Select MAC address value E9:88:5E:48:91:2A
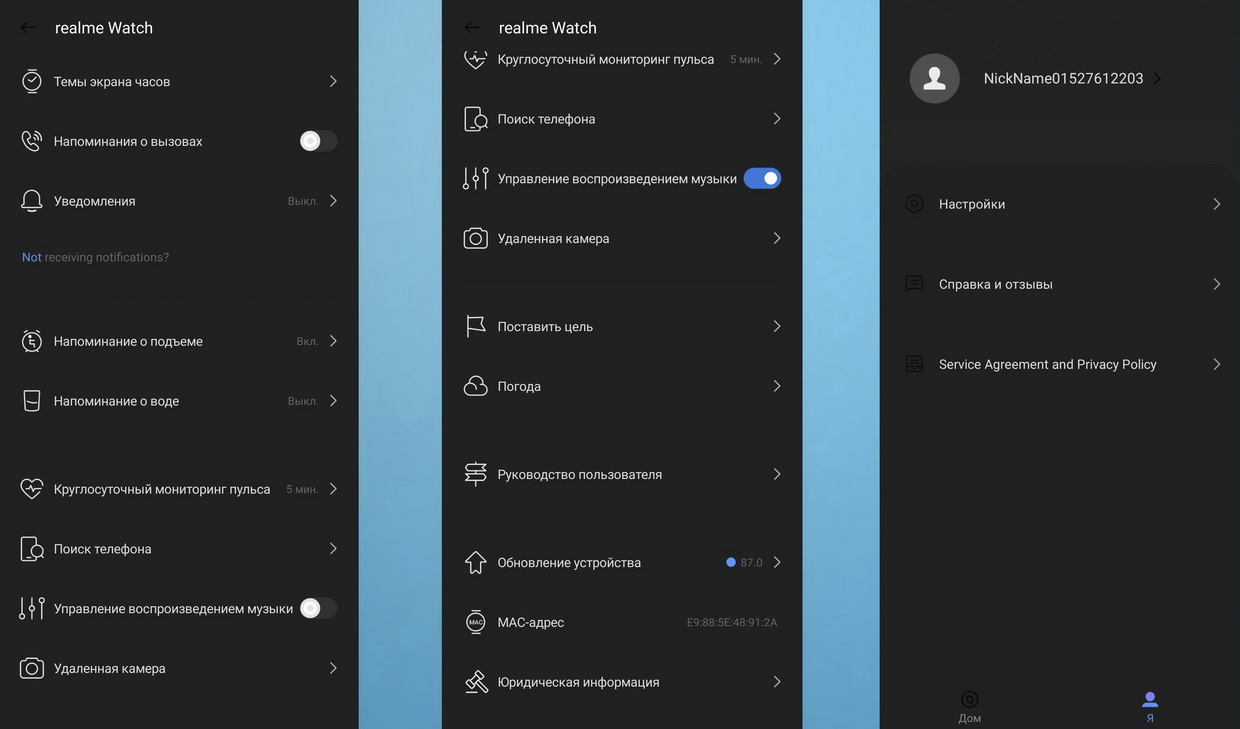 tap(732, 622)
